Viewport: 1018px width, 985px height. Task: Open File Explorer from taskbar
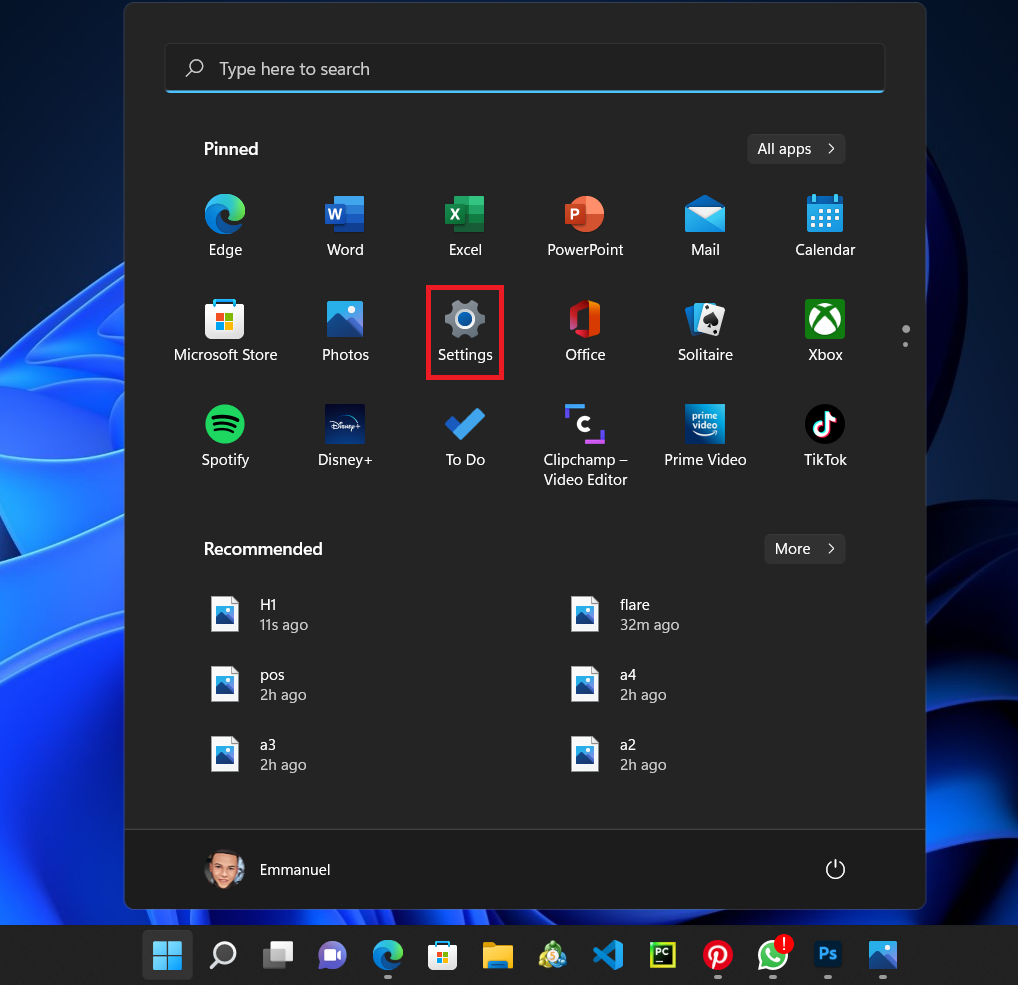[x=498, y=955]
